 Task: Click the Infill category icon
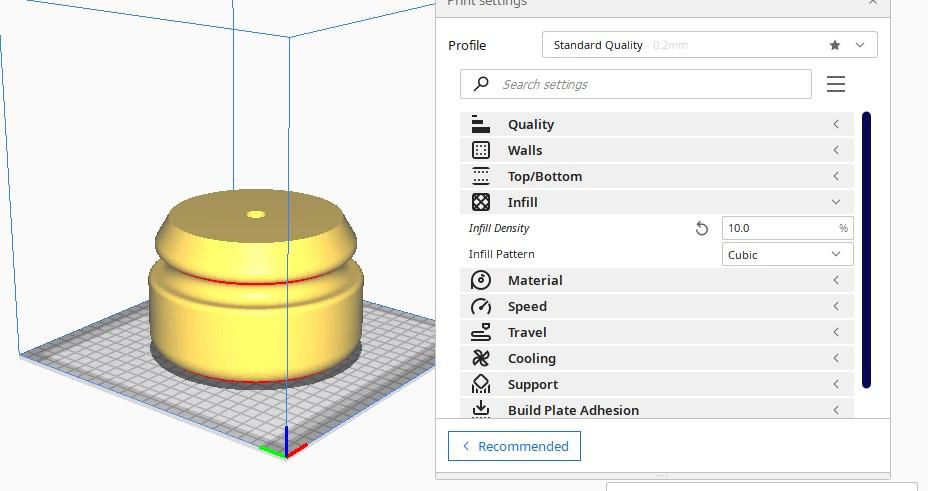[x=481, y=202]
